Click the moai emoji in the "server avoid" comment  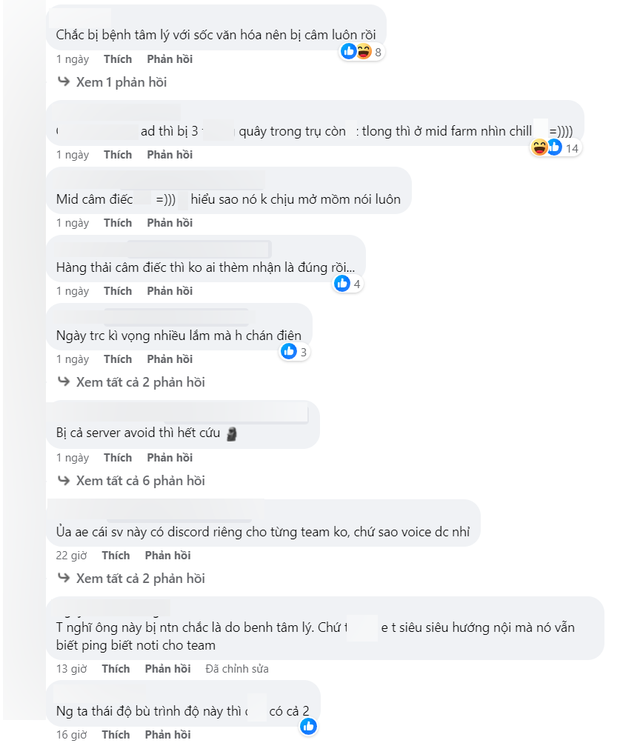230,434
